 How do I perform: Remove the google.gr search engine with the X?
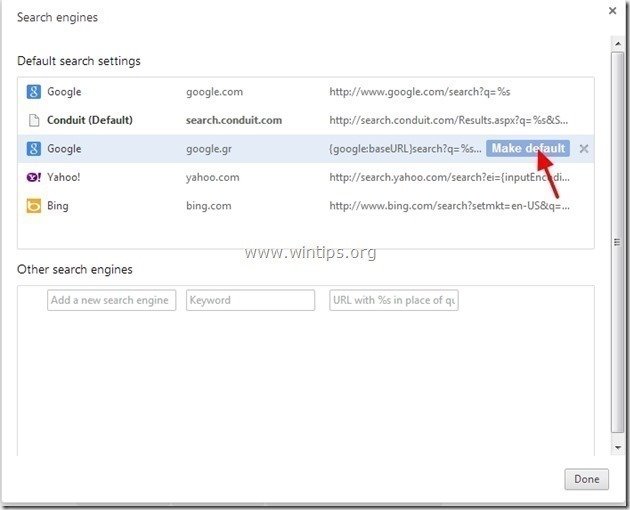click(x=584, y=149)
